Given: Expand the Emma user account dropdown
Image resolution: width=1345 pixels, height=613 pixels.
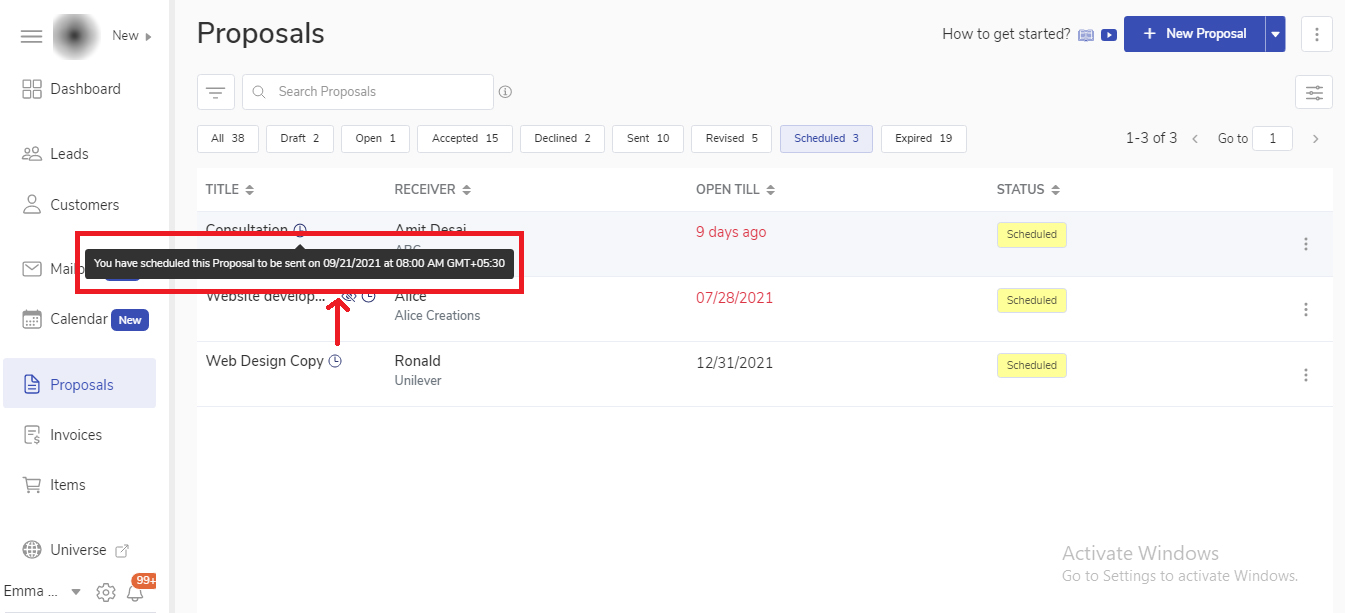Looking at the screenshot, I should click(76, 592).
